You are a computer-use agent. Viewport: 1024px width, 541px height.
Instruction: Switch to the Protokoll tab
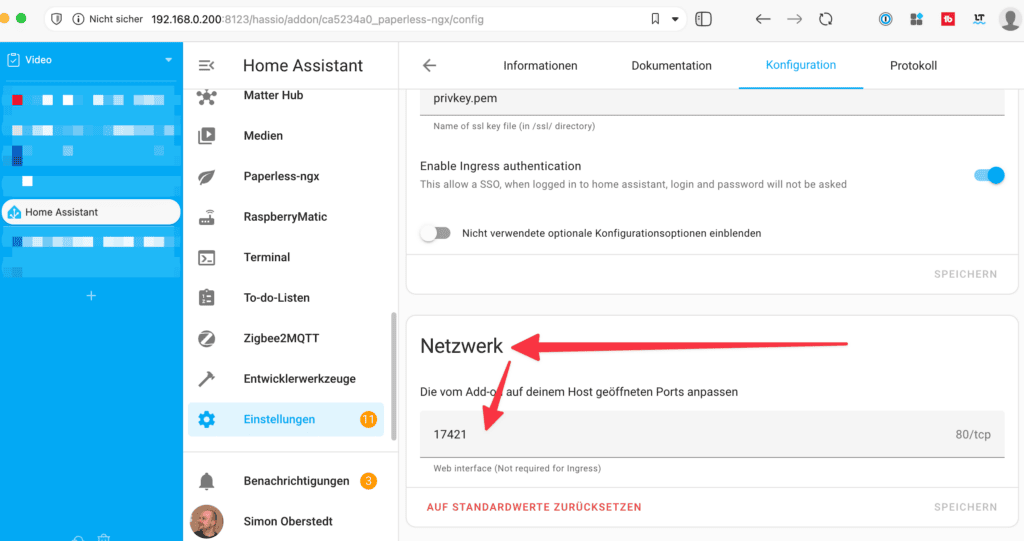[x=913, y=65]
